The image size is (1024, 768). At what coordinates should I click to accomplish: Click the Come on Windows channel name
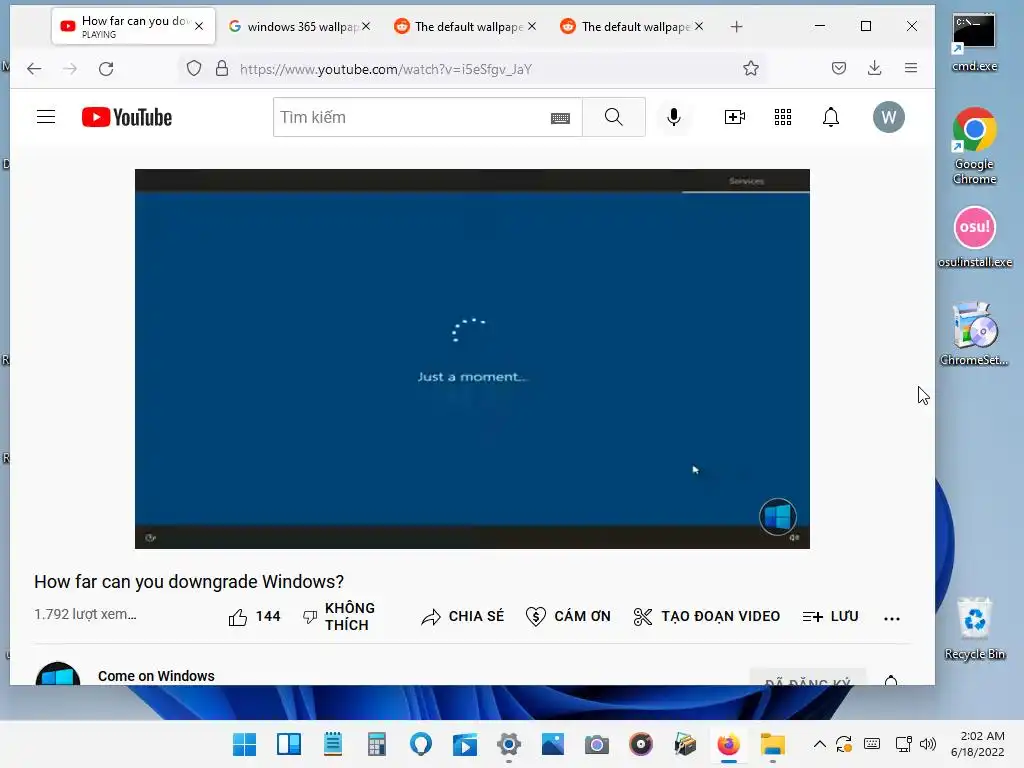[156, 676]
